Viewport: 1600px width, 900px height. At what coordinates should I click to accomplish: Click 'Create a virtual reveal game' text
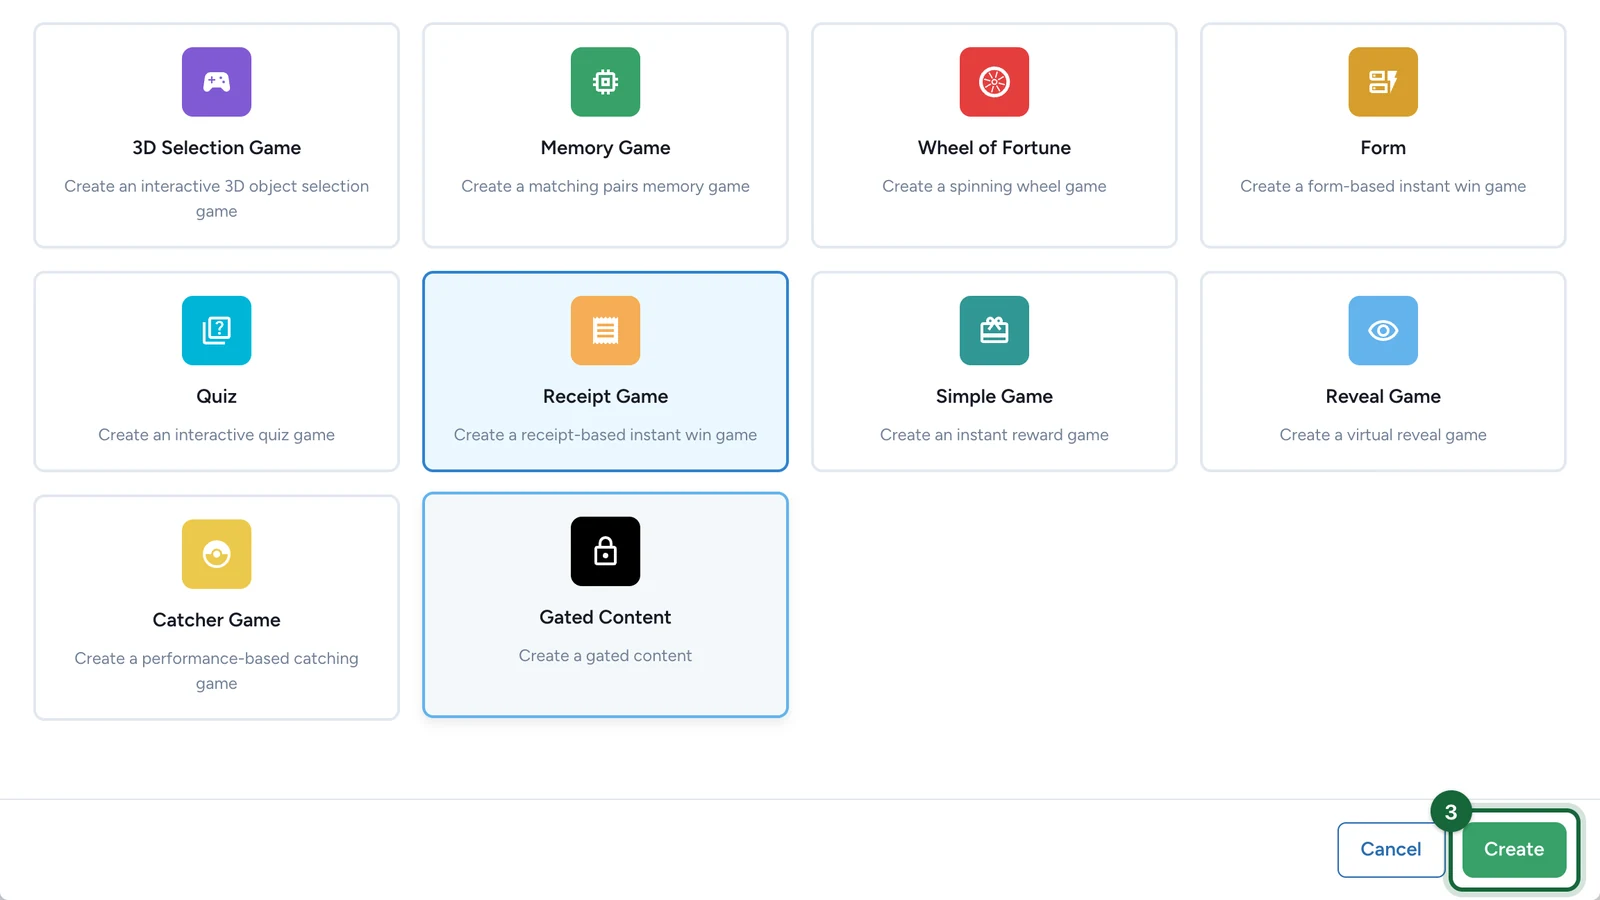(x=1383, y=435)
